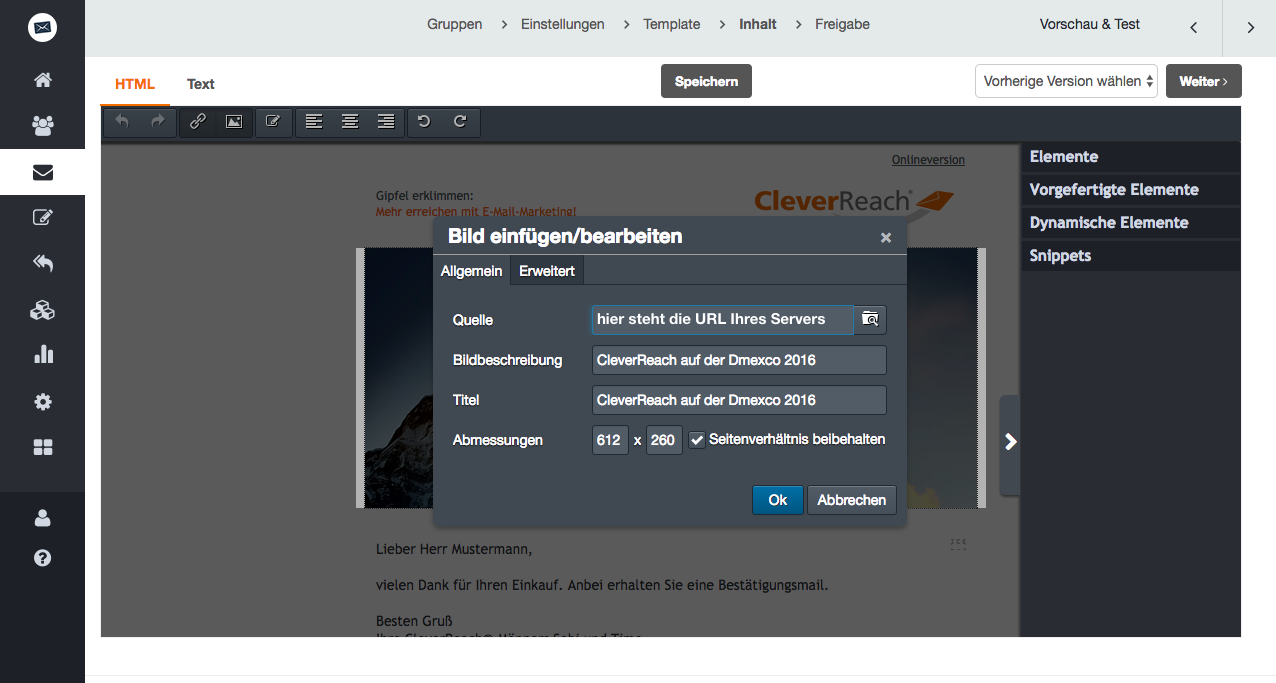Screen dimensions: 1276x683
Task: Expand Vorgefertigte Elemente section
Action: pos(1130,189)
